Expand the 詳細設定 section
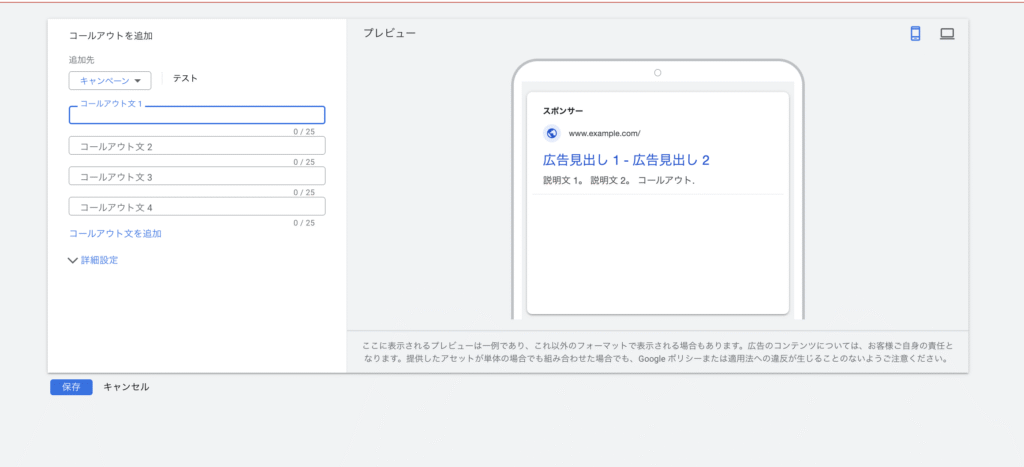Image resolution: width=1024 pixels, height=467 pixels. click(x=93, y=260)
